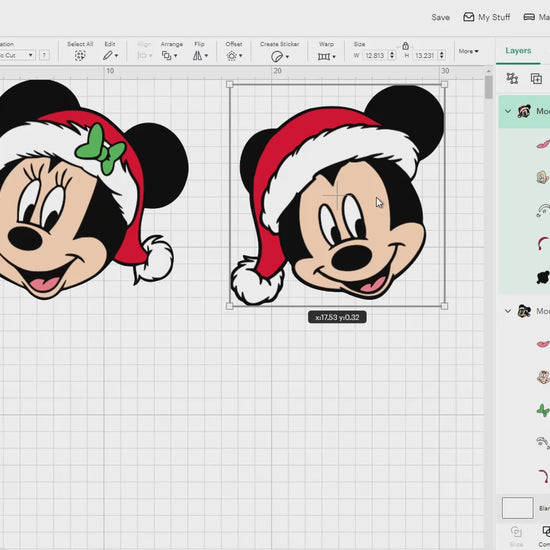Viewport: 550px width, 550px height.
Task: Expand the Create Sticker dropdown arrow
Action: pyautogui.click(x=287, y=56)
